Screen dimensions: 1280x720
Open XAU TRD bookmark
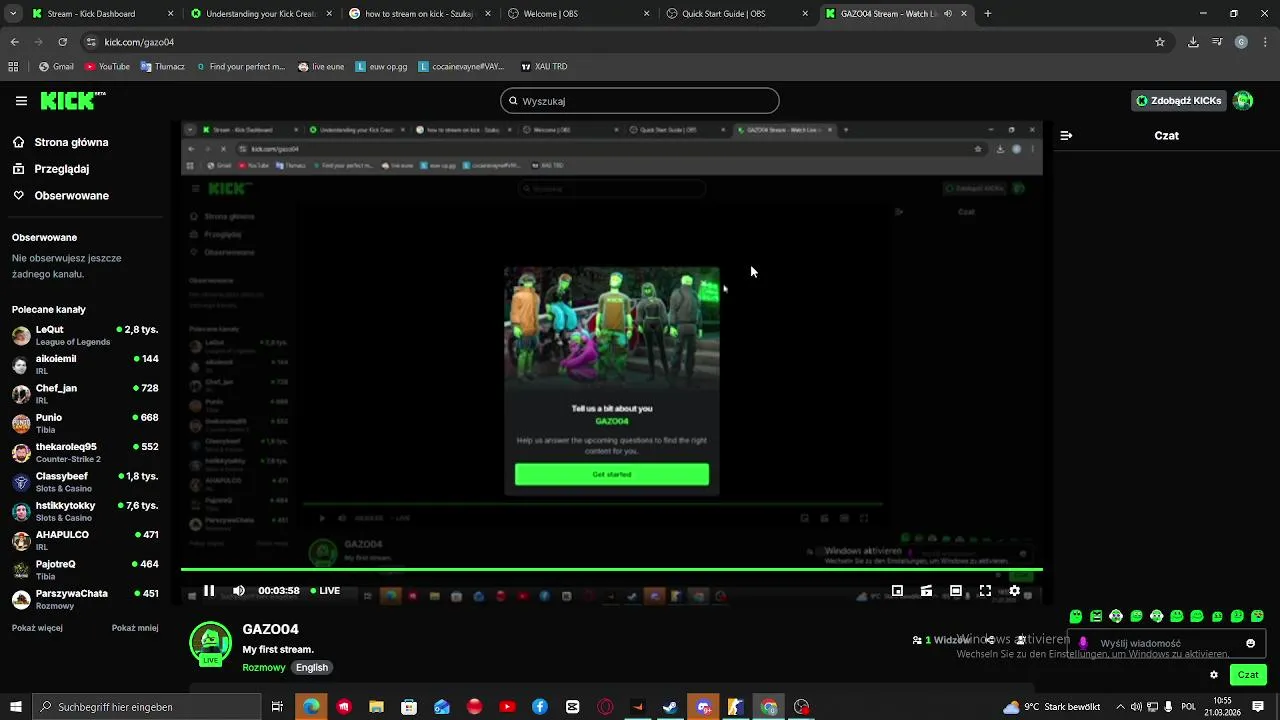[544, 67]
